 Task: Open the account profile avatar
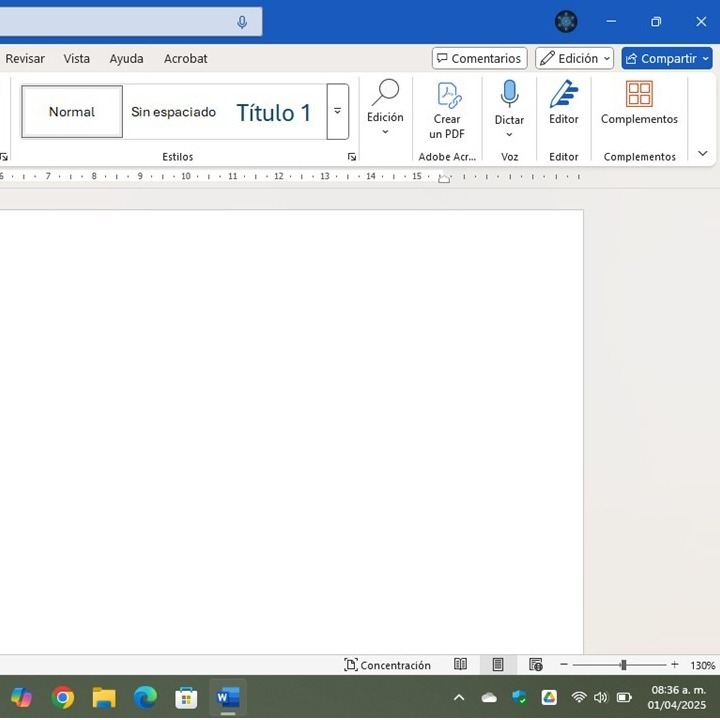pyautogui.click(x=566, y=22)
